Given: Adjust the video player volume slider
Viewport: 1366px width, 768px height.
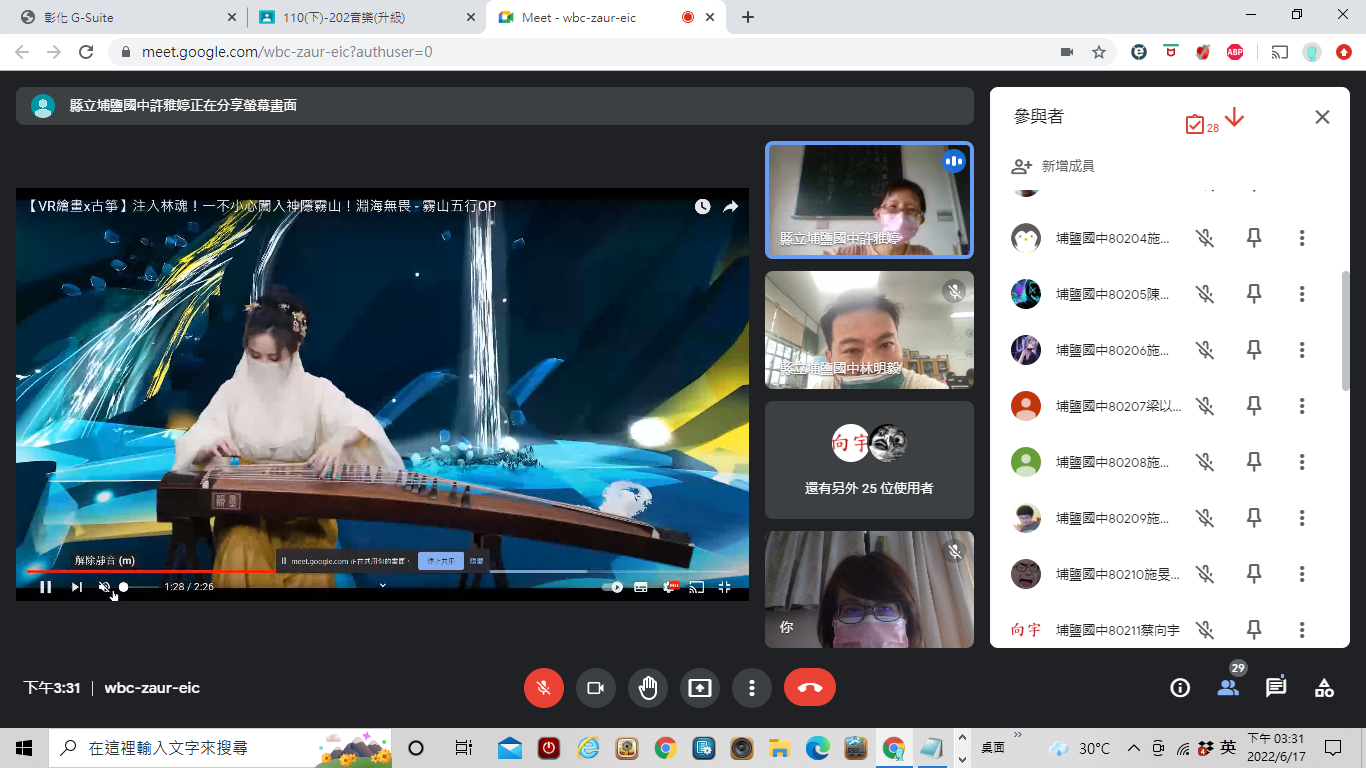Looking at the screenshot, I should tap(138, 587).
